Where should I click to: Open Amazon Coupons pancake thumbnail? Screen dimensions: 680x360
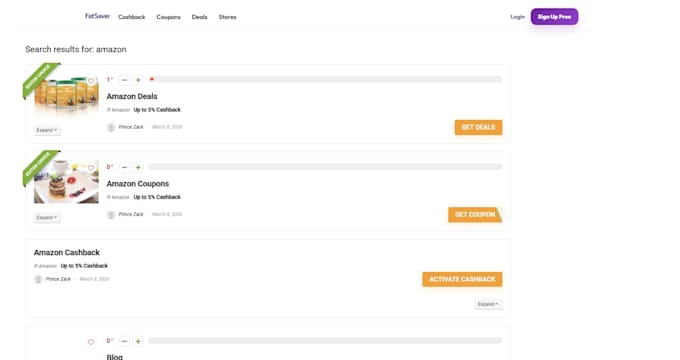tap(66, 182)
